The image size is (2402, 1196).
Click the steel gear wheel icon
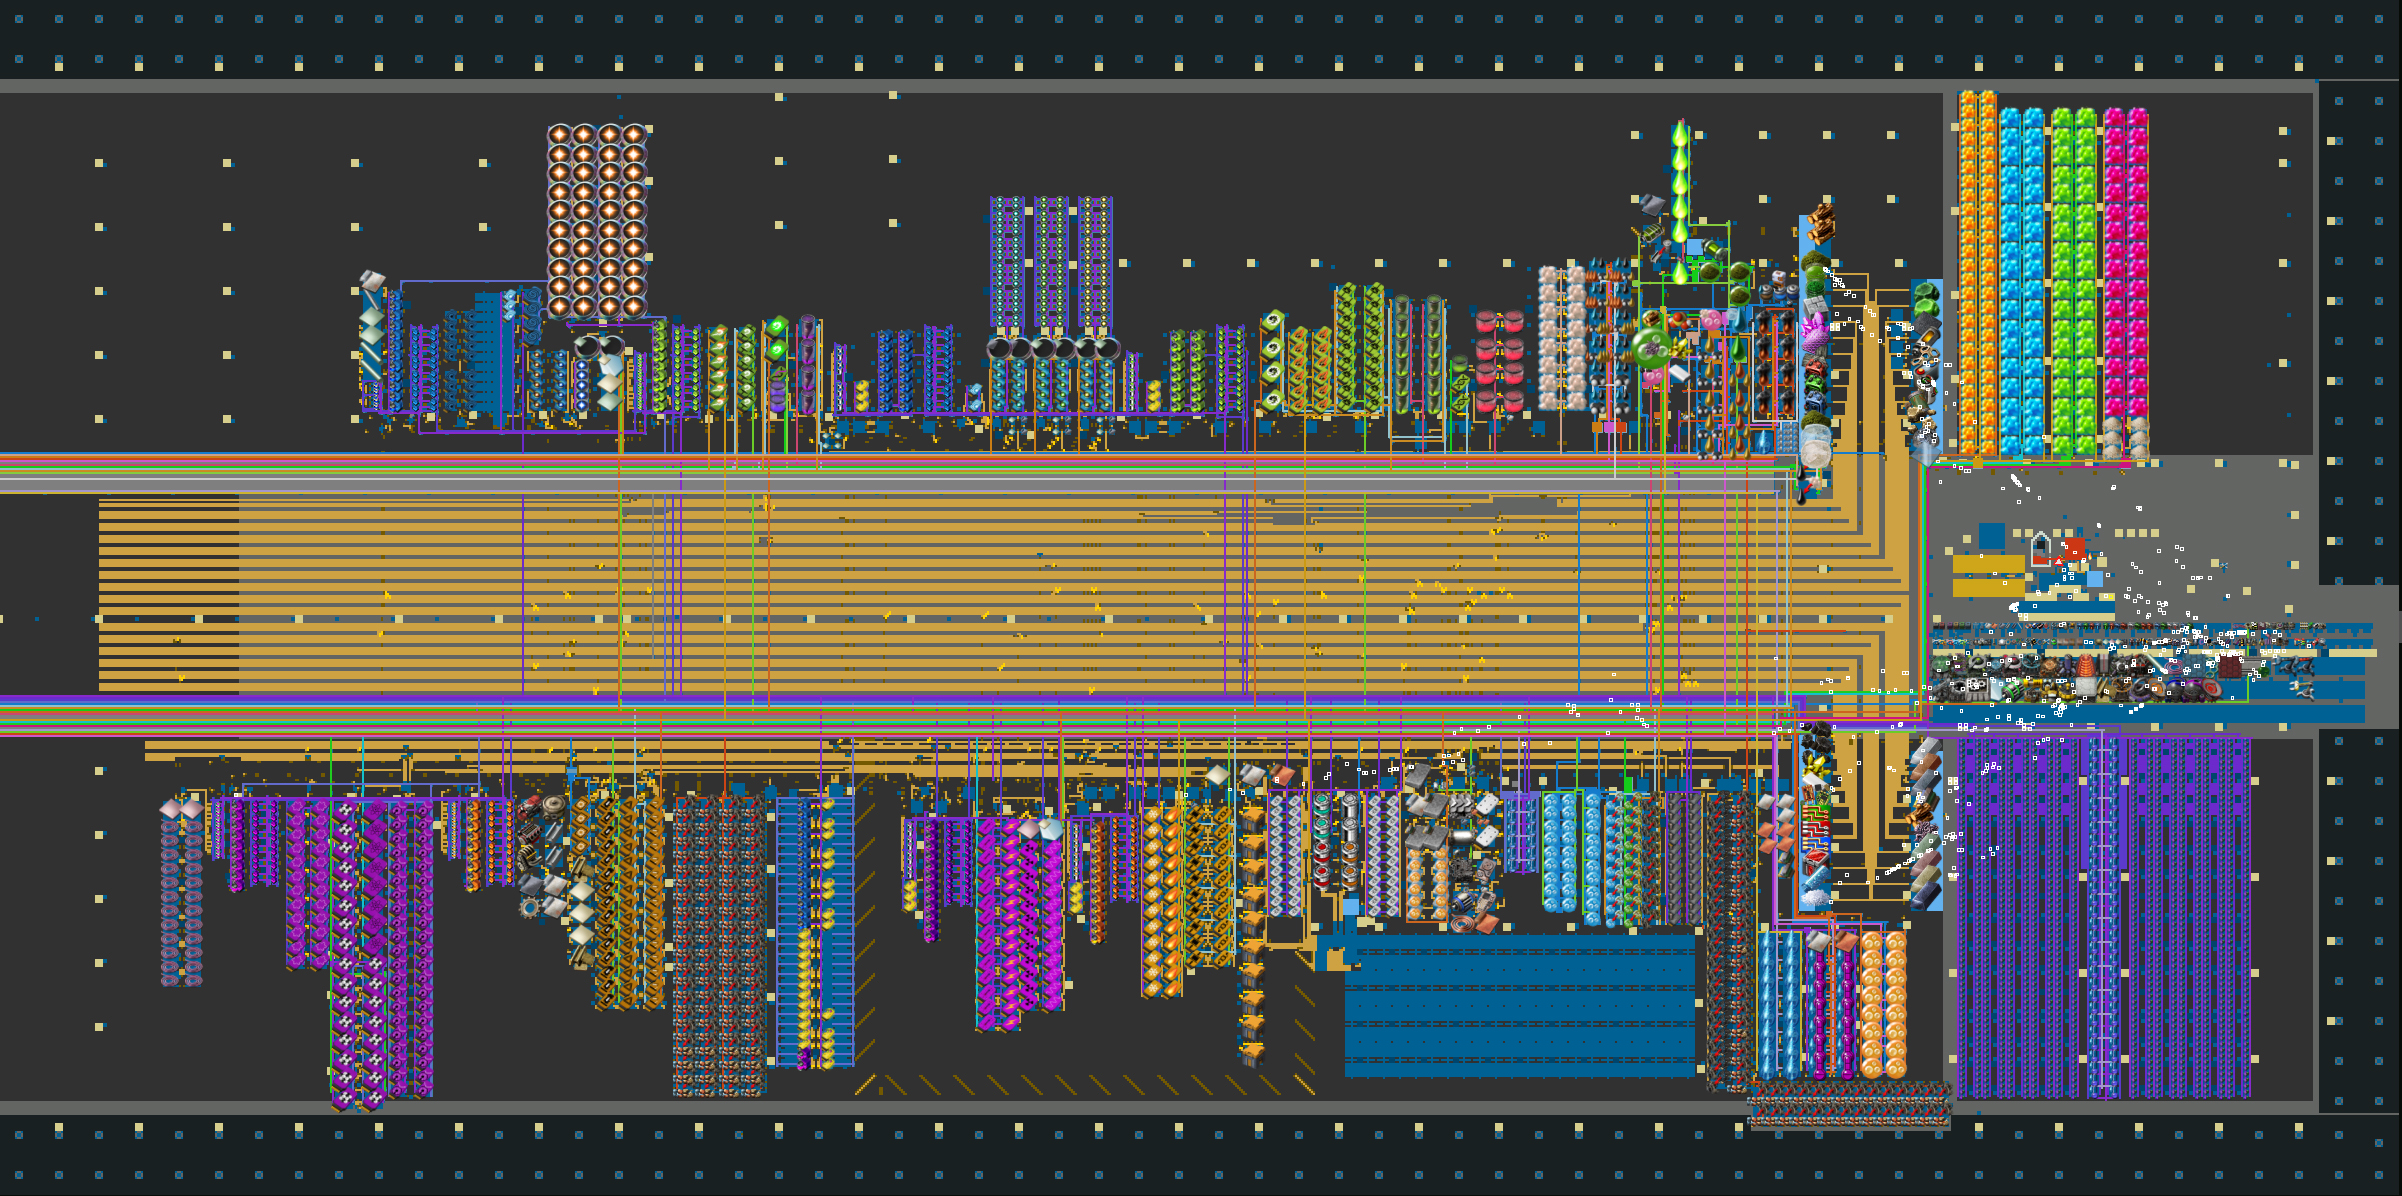click(x=530, y=907)
